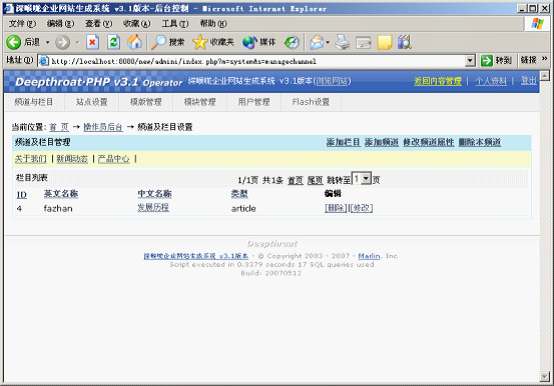Click the 首页 pagination link
This screenshot has height=386, width=554.
(x=295, y=180)
